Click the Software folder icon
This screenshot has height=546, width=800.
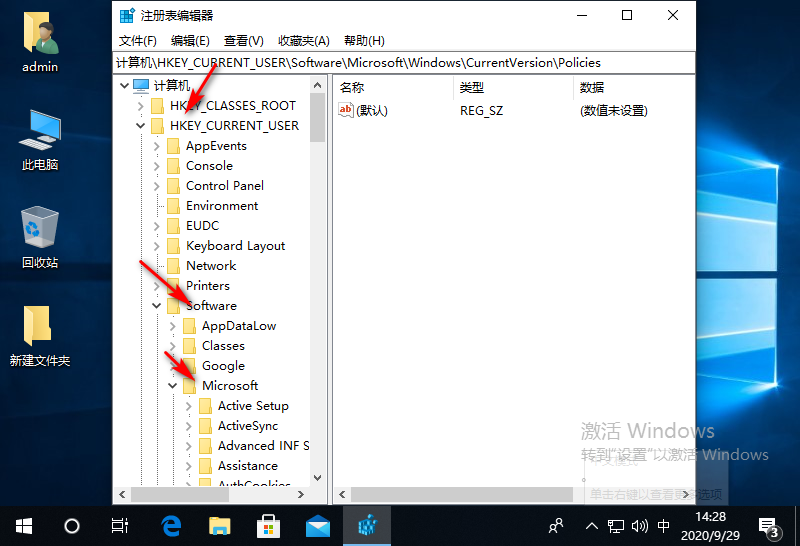tap(174, 306)
